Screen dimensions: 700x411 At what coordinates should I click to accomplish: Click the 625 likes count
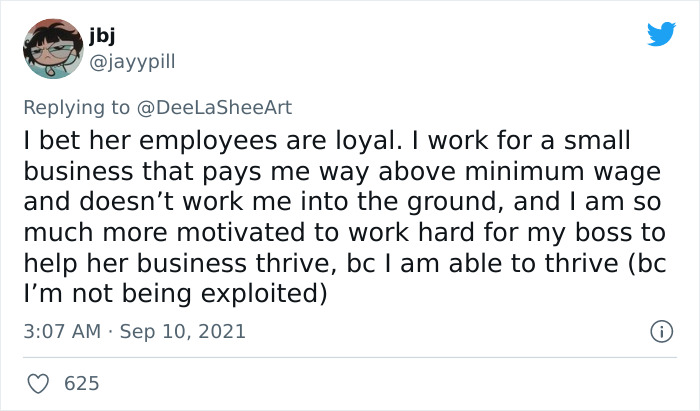pyautogui.click(x=80, y=383)
